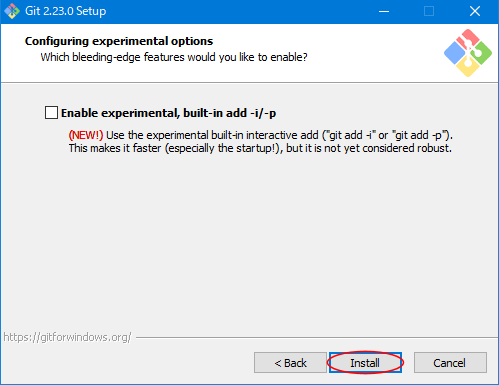Close the Git 2.23.0 Setup window
Image resolution: width=499 pixels, height=385 pixels.
pos(475,11)
